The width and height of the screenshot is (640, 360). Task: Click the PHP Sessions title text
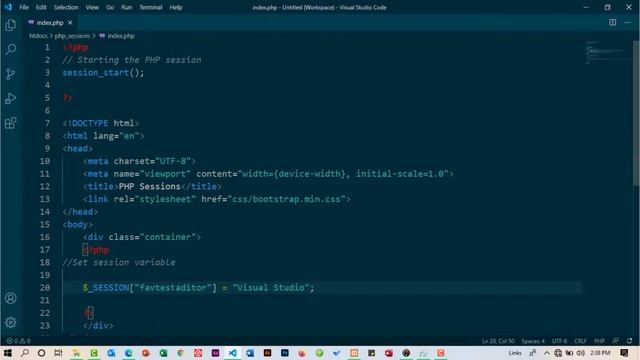click(x=149, y=187)
